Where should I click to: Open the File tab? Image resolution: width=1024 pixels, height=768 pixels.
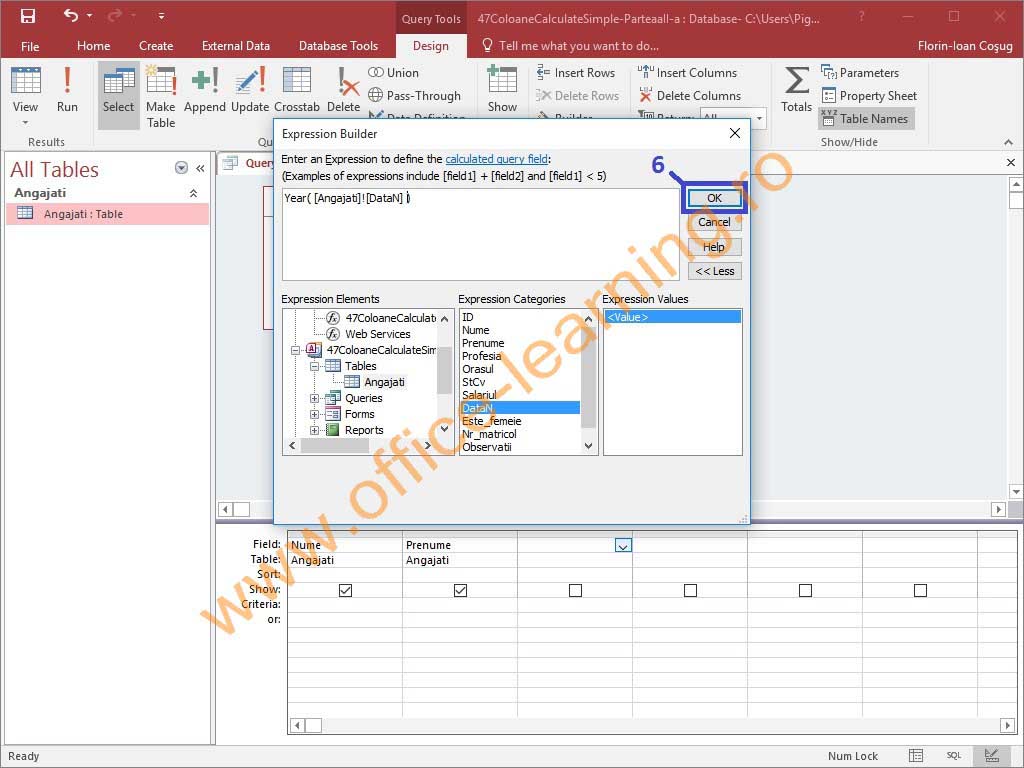coord(30,46)
